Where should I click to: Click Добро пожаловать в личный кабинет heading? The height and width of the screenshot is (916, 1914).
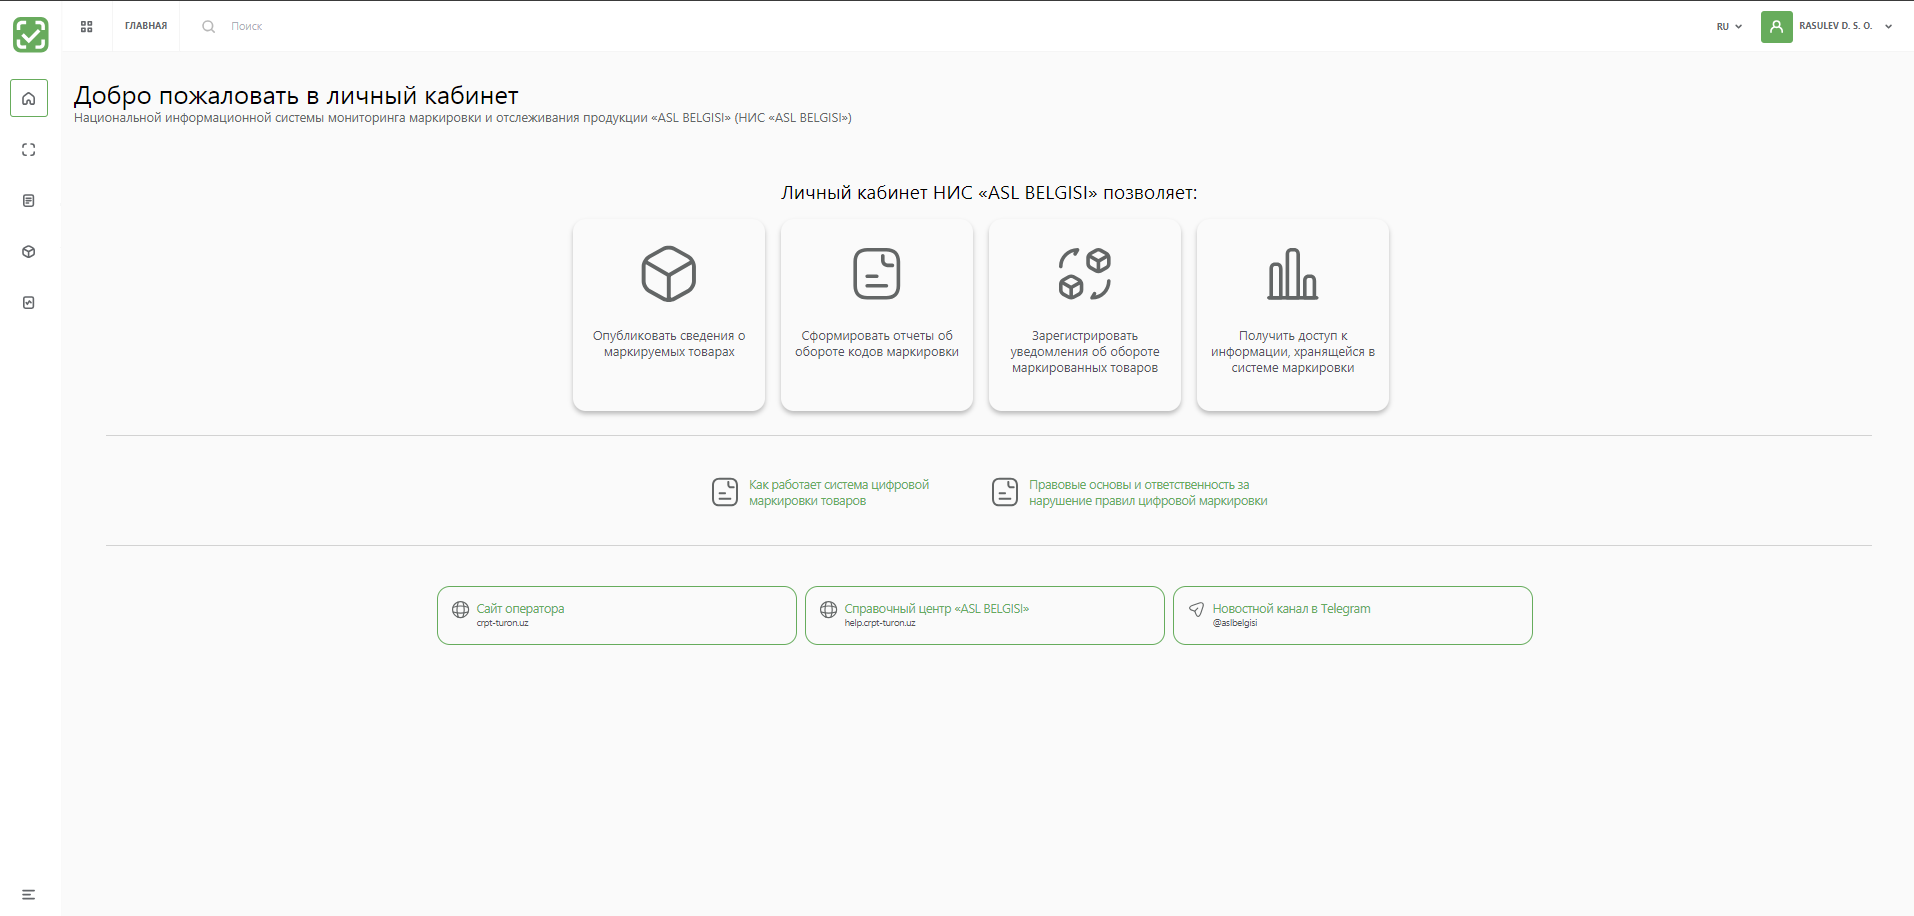(x=296, y=96)
